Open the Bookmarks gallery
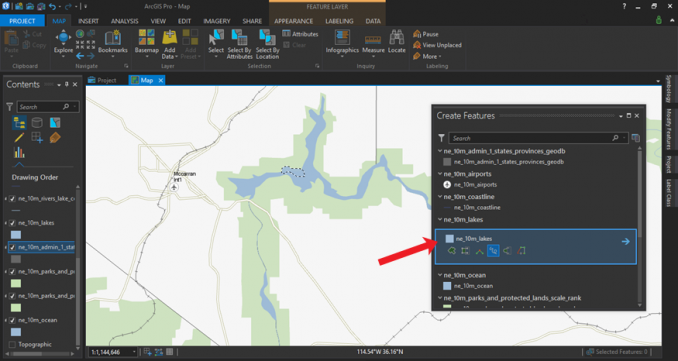Image resolution: width=678 pixels, height=361 pixels. tap(112, 44)
